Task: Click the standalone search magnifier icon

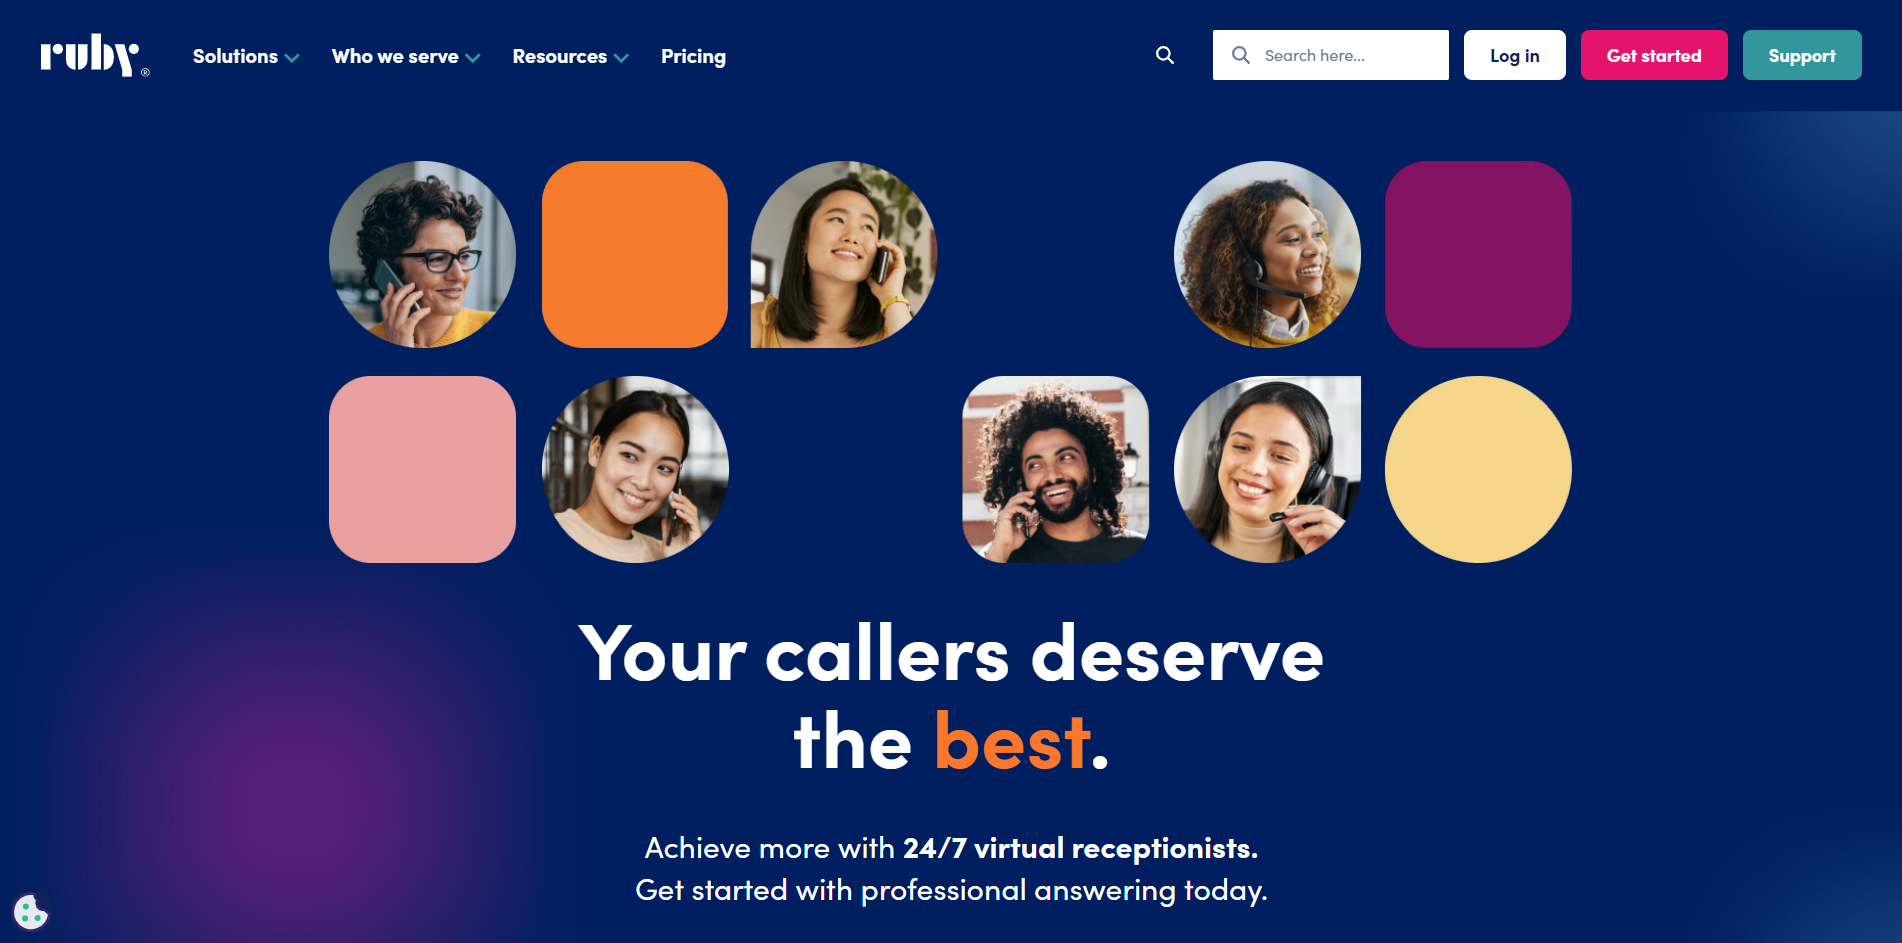Action: pyautogui.click(x=1165, y=55)
